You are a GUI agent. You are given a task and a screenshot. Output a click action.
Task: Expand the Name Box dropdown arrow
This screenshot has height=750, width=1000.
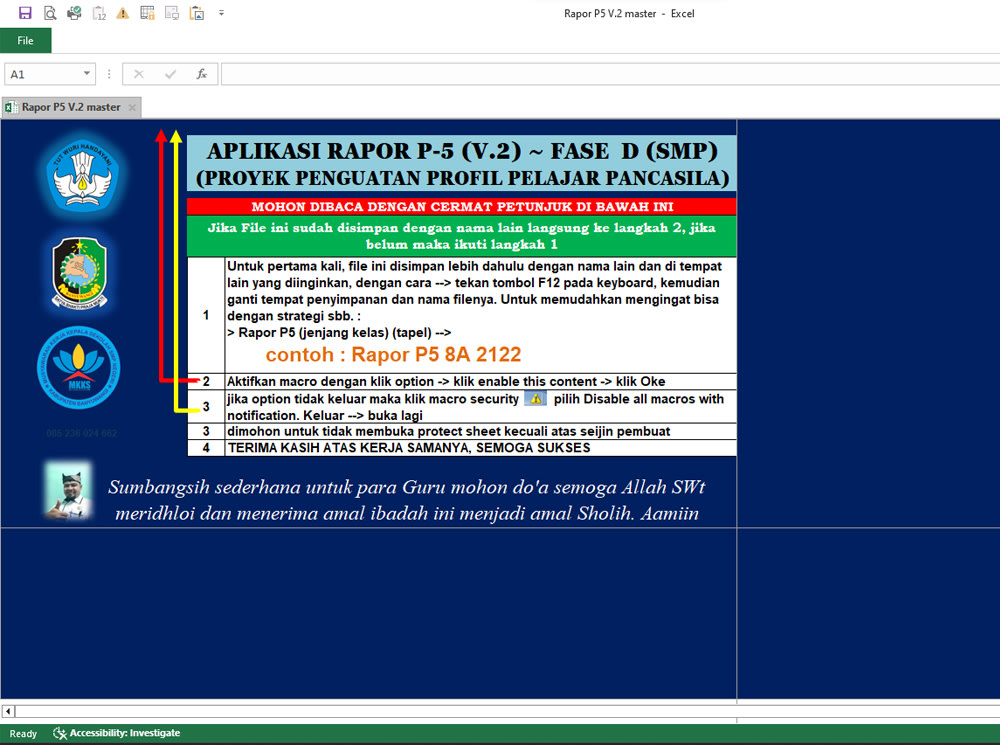point(87,74)
